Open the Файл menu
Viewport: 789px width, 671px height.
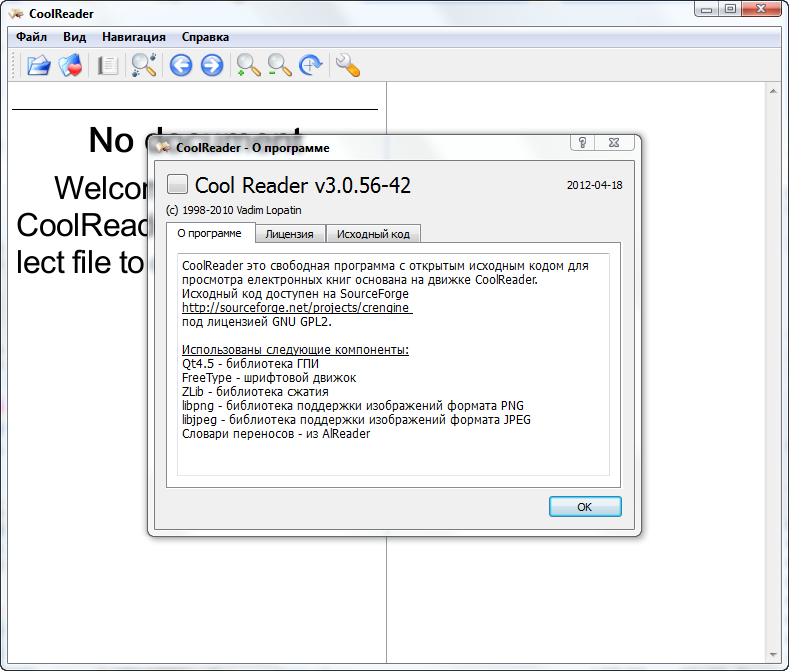point(31,37)
